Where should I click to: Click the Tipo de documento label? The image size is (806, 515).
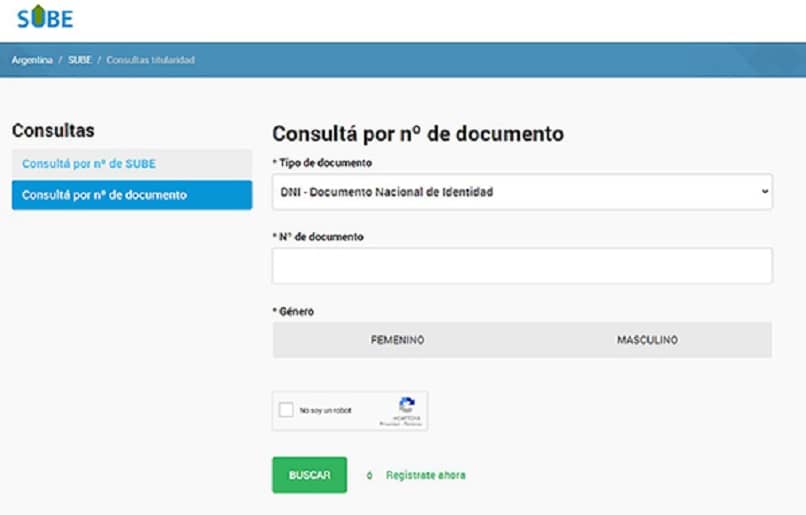[322, 163]
